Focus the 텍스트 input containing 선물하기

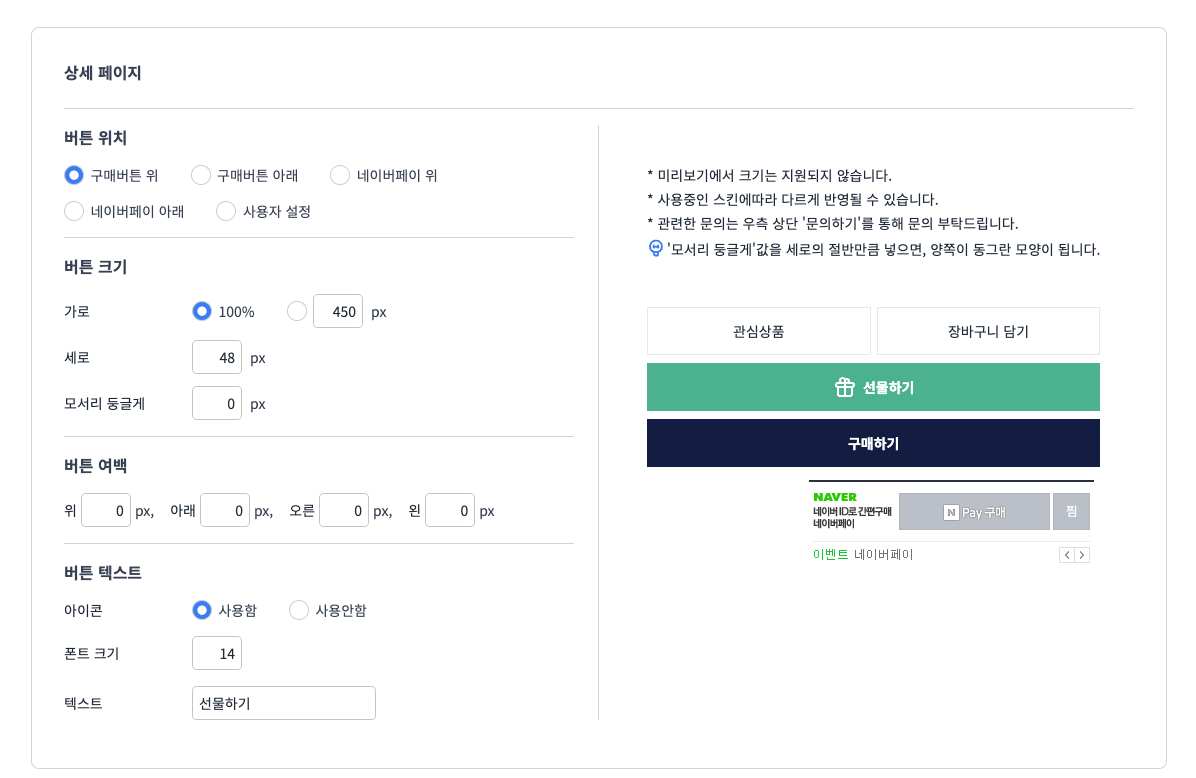coord(283,703)
